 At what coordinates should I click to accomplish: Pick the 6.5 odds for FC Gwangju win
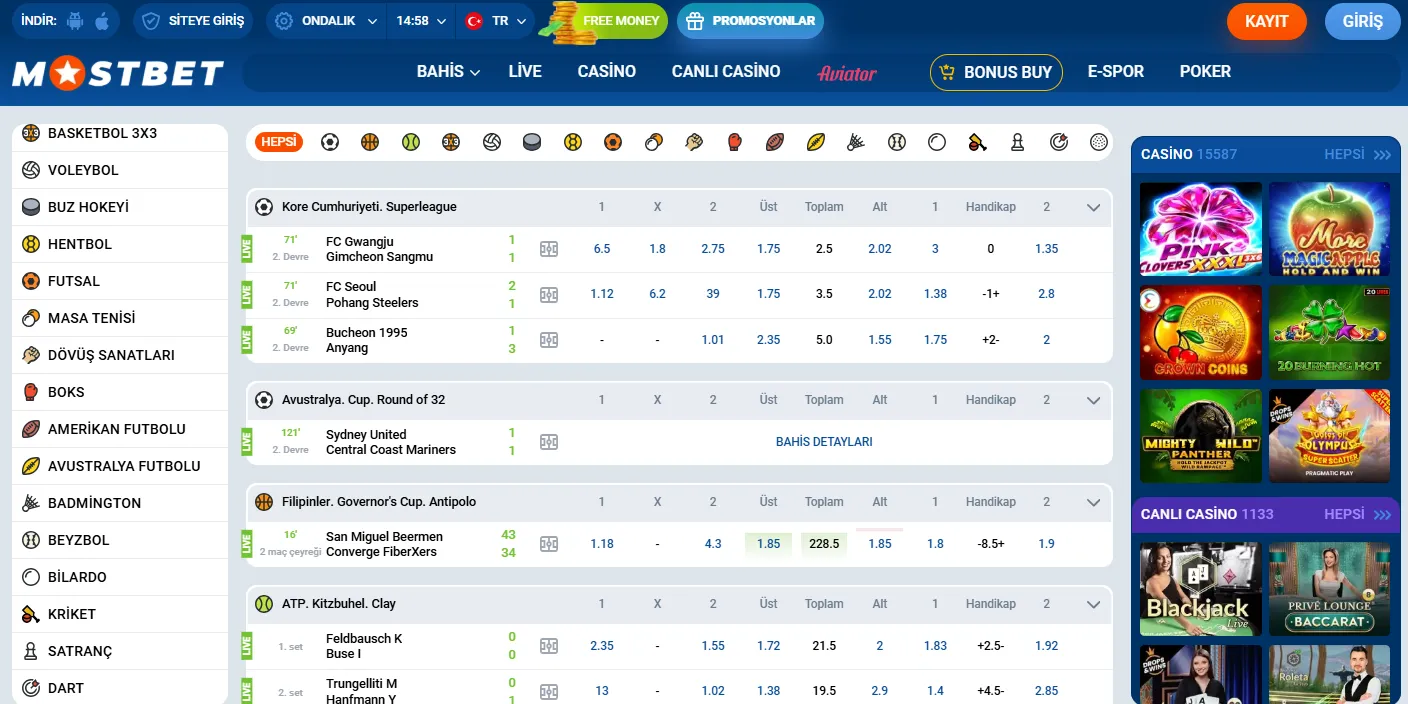coord(602,249)
